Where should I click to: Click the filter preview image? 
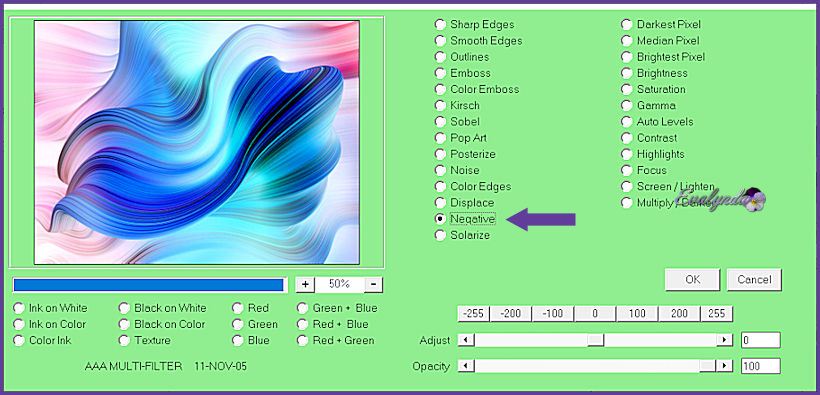(197, 142)
